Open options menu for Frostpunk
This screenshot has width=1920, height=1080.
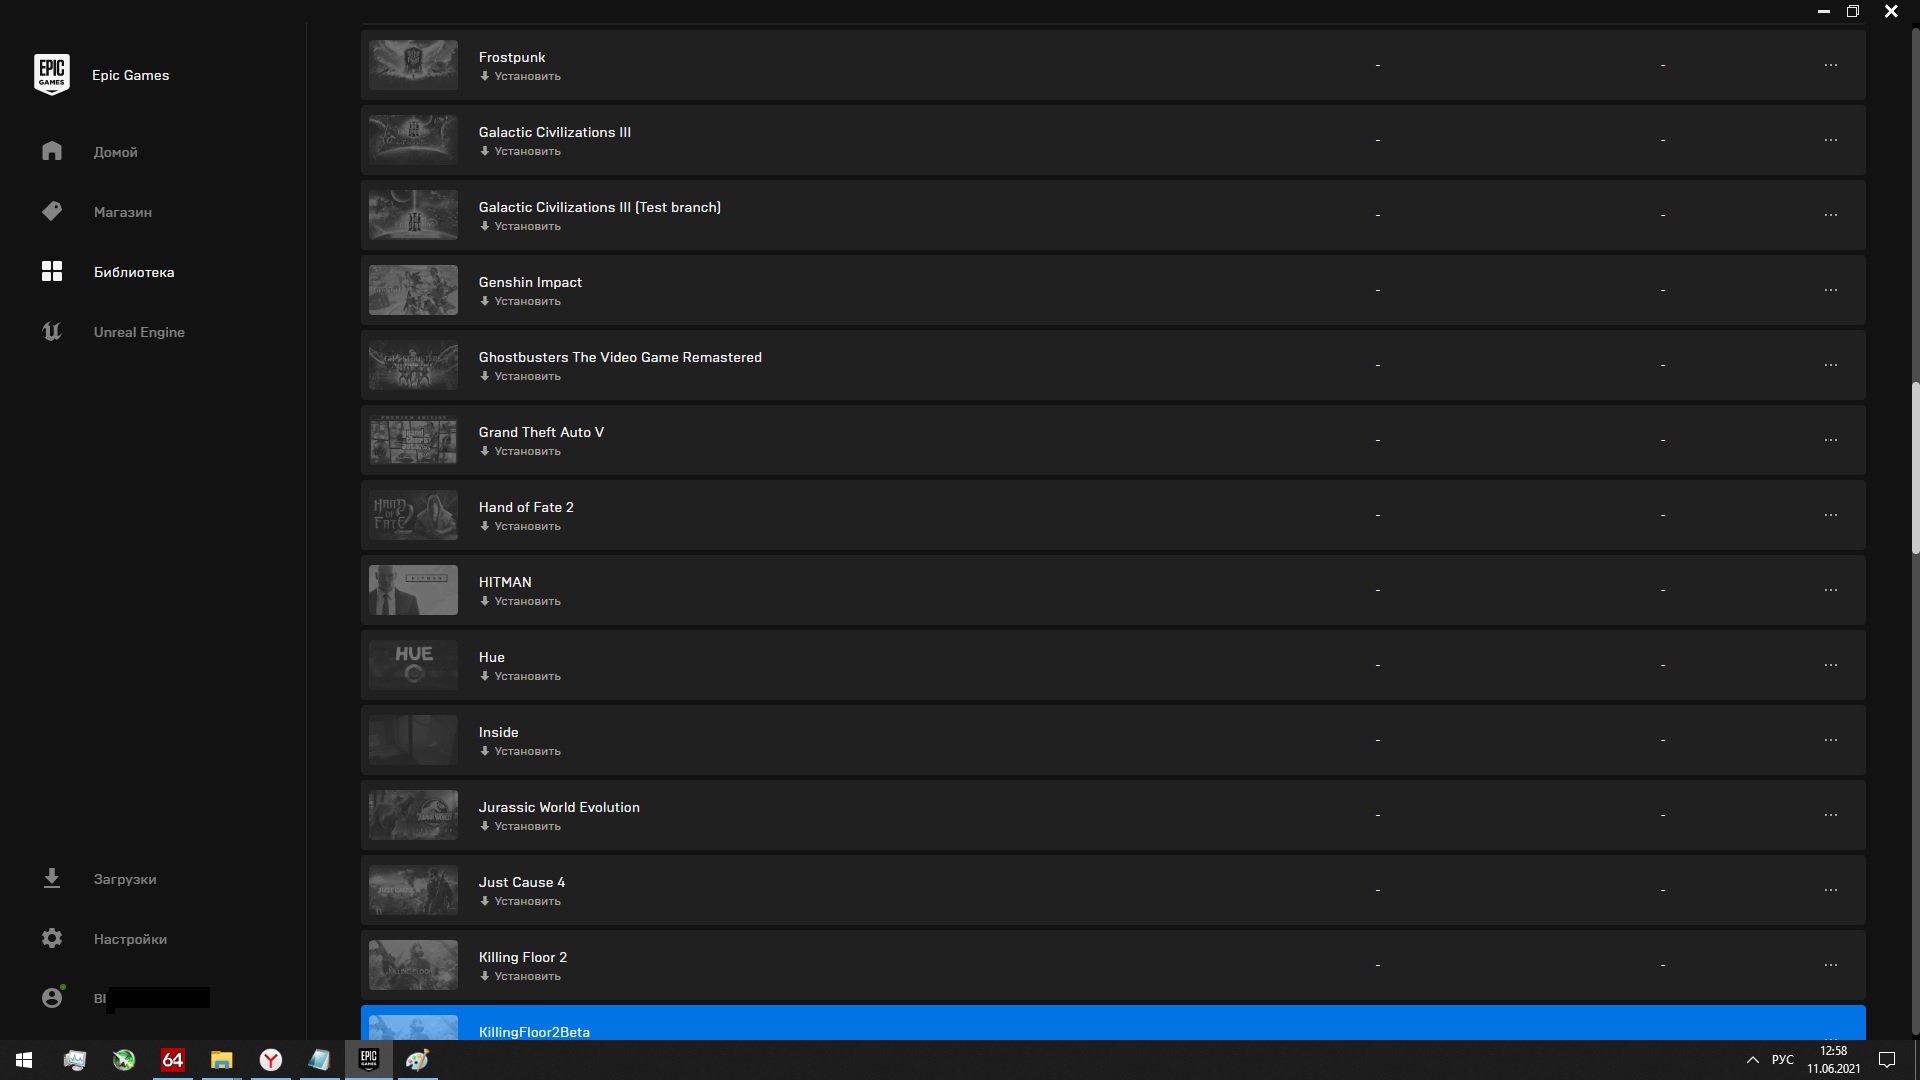[1830, 65]
